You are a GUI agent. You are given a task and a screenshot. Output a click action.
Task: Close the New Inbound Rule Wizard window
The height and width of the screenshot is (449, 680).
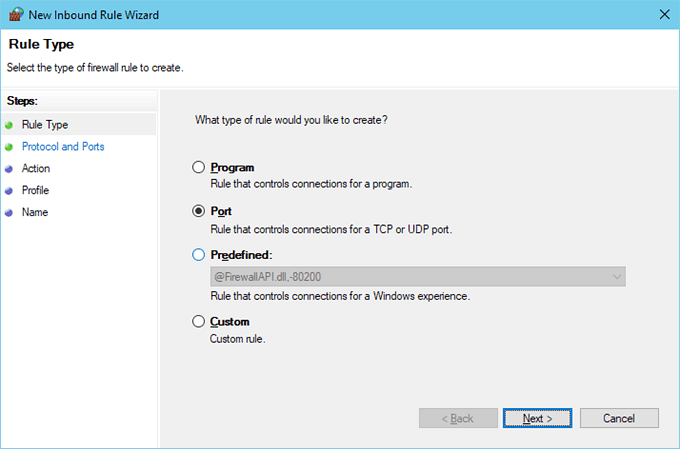(x=665, y=14)
